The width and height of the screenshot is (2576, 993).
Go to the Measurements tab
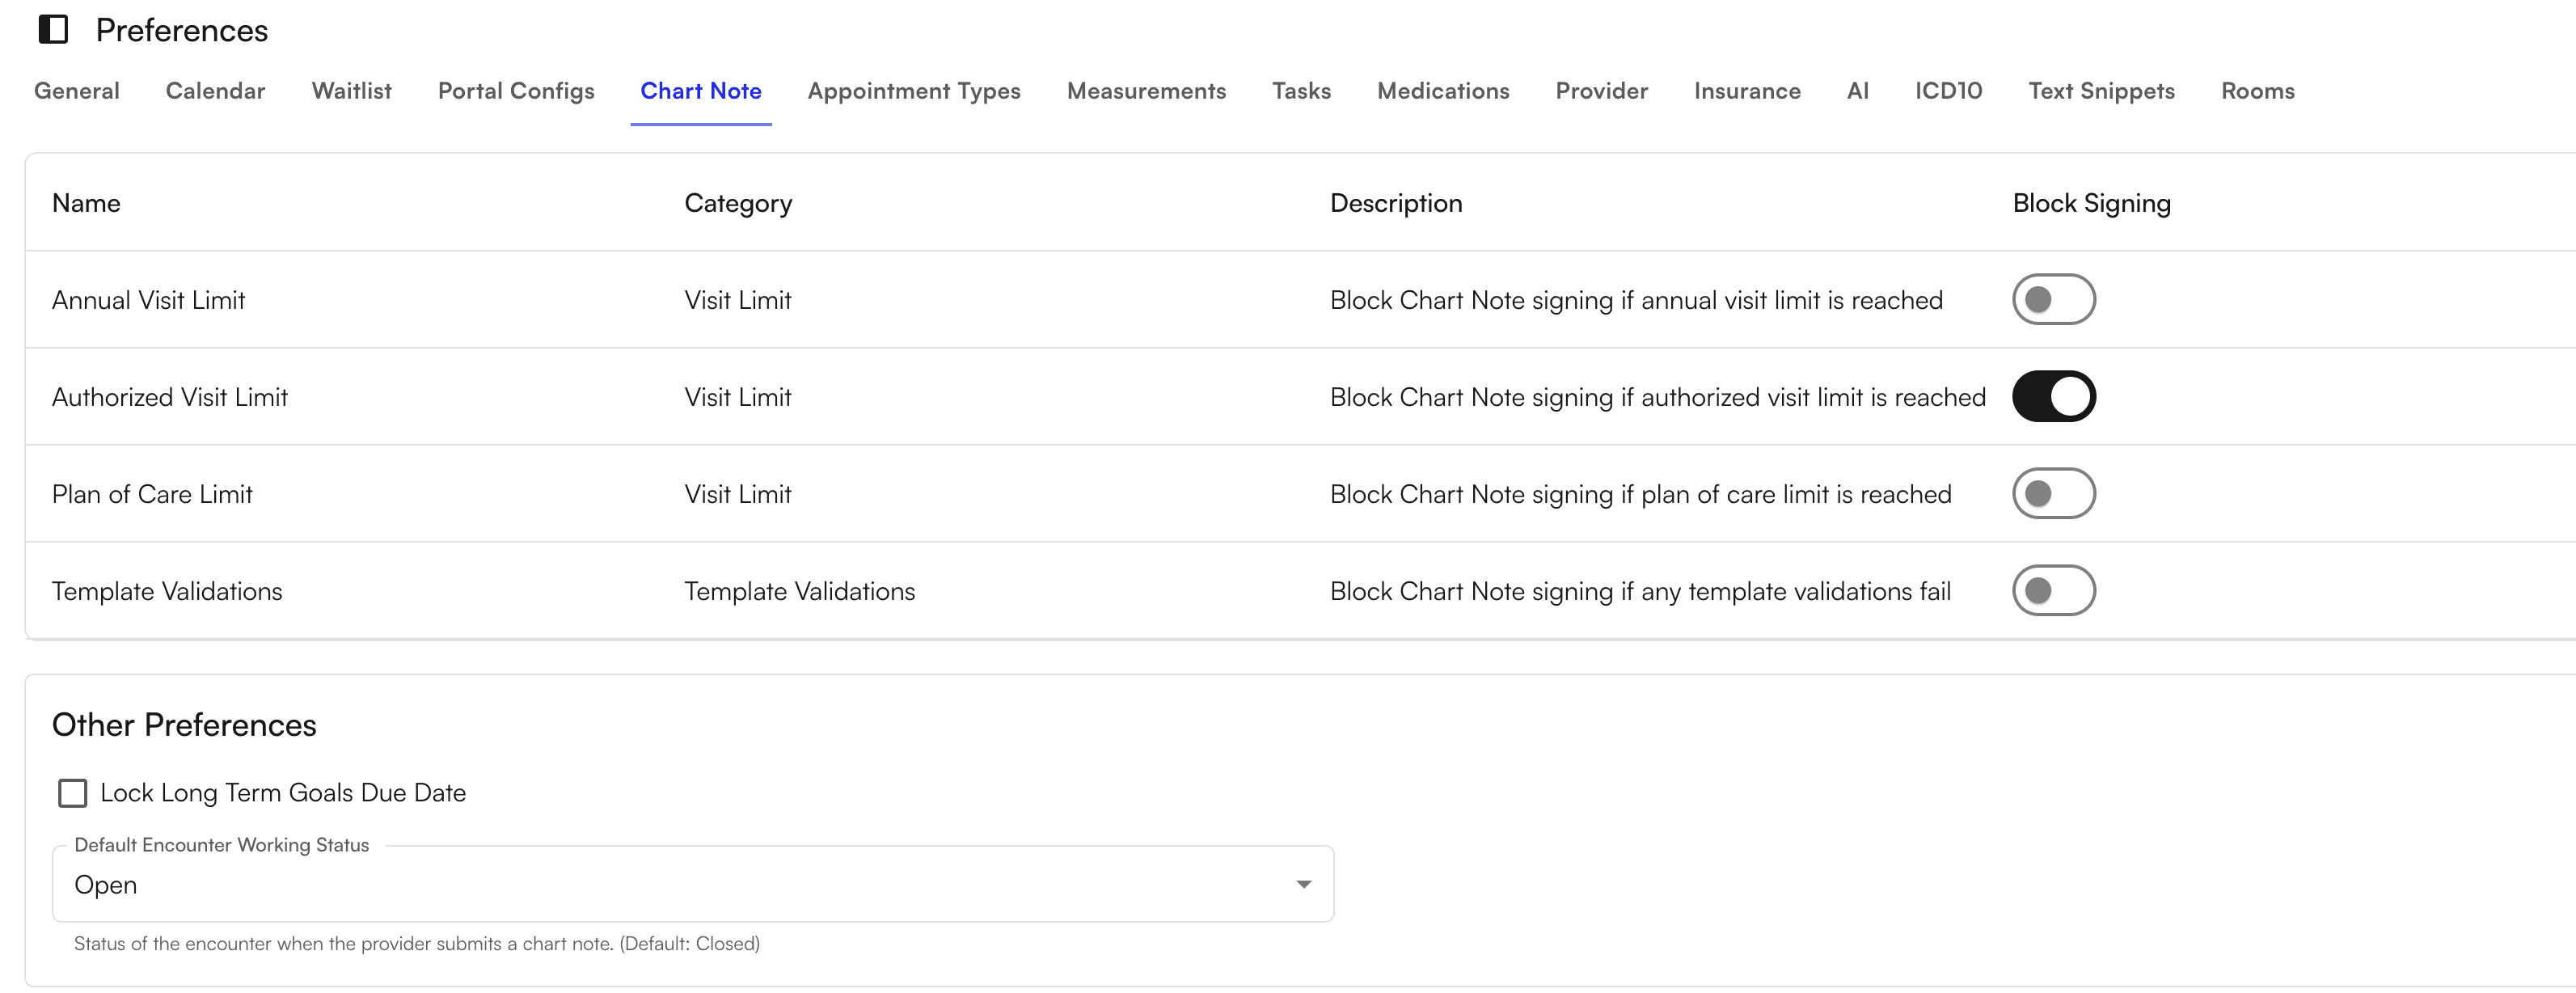[1146, 91]
